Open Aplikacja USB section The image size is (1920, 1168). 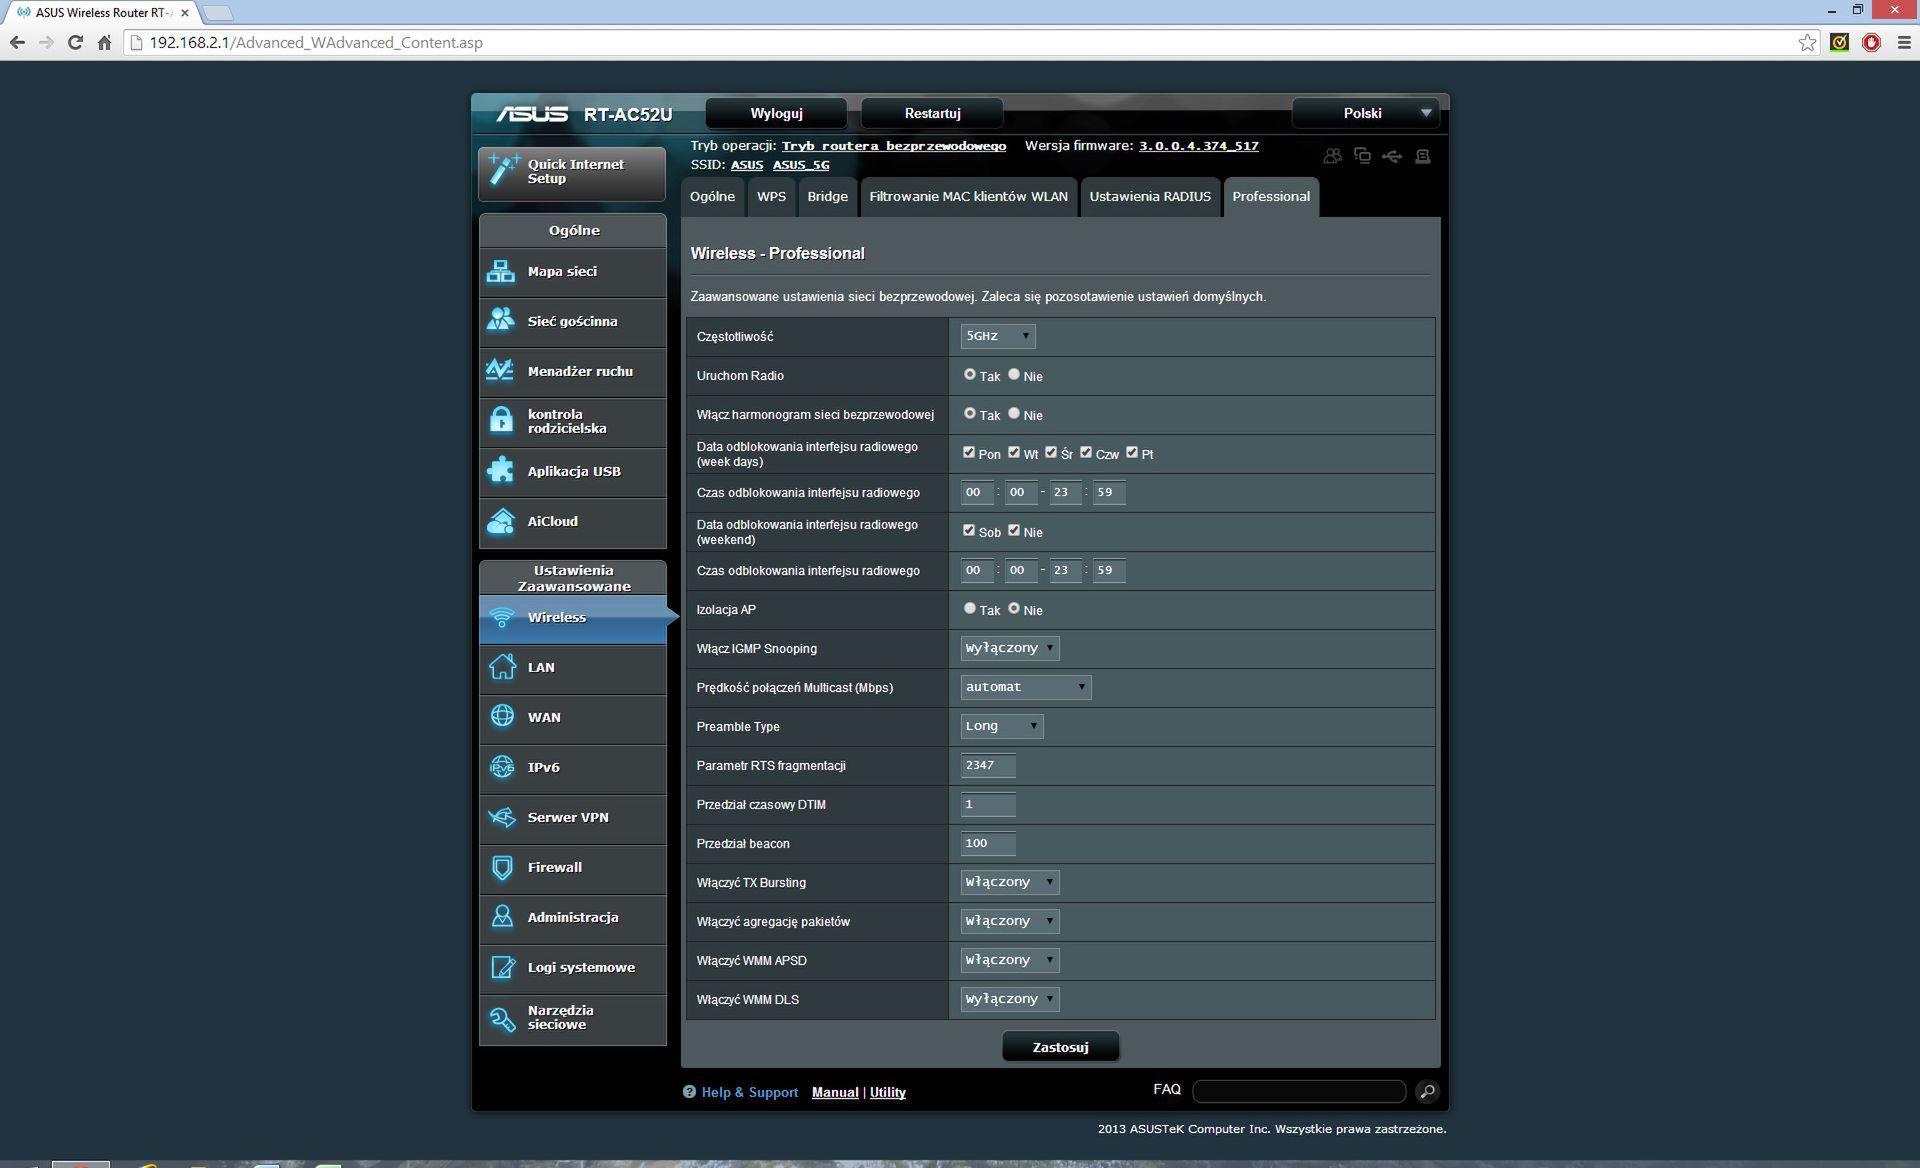point(572,472)
